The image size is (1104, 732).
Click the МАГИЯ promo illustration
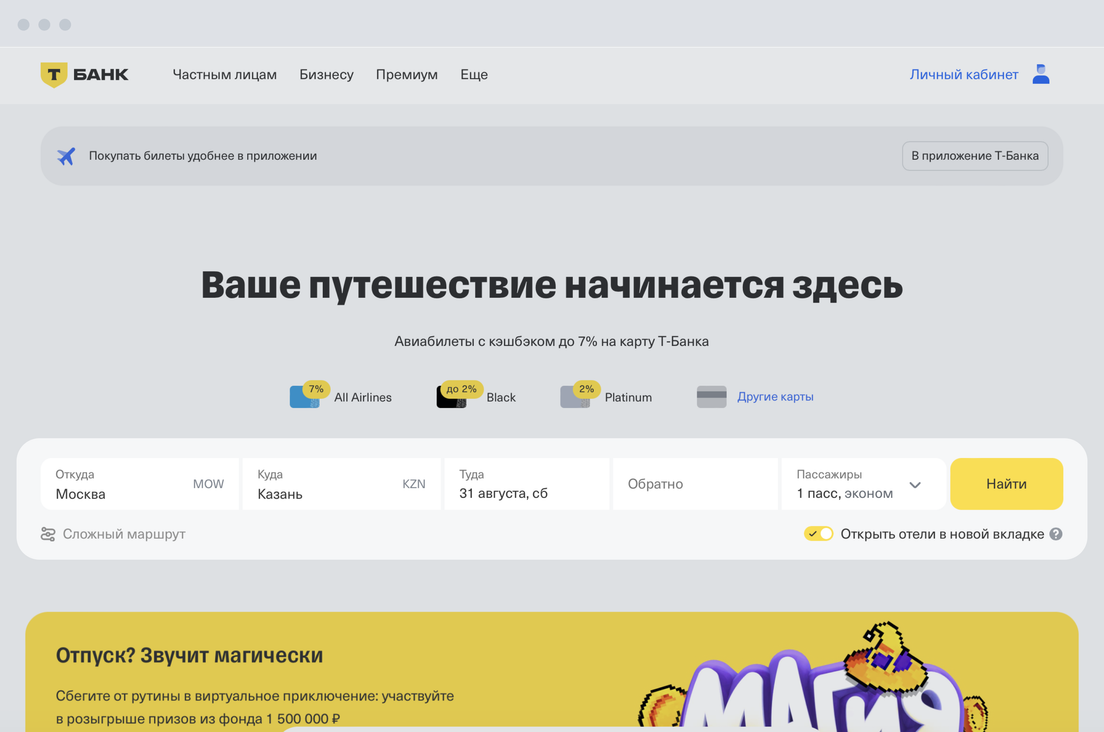[813, 676]
